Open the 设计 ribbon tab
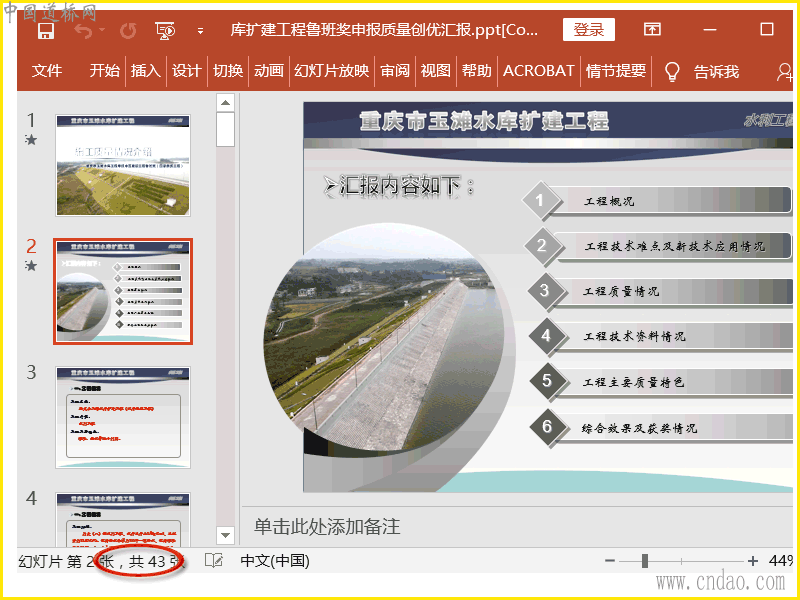Viewport: 800px width, 600px height. pos(186,71)
